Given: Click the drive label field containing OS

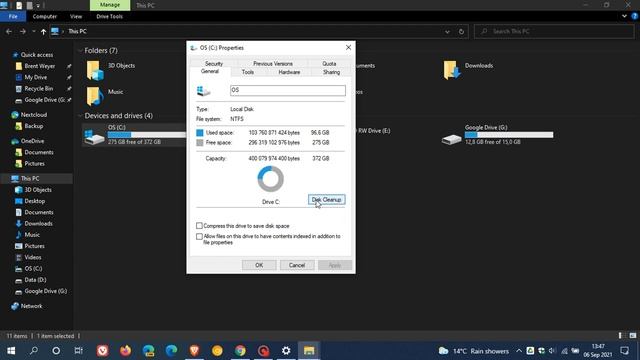Looking at the screenshot, I should click(288, 90).
